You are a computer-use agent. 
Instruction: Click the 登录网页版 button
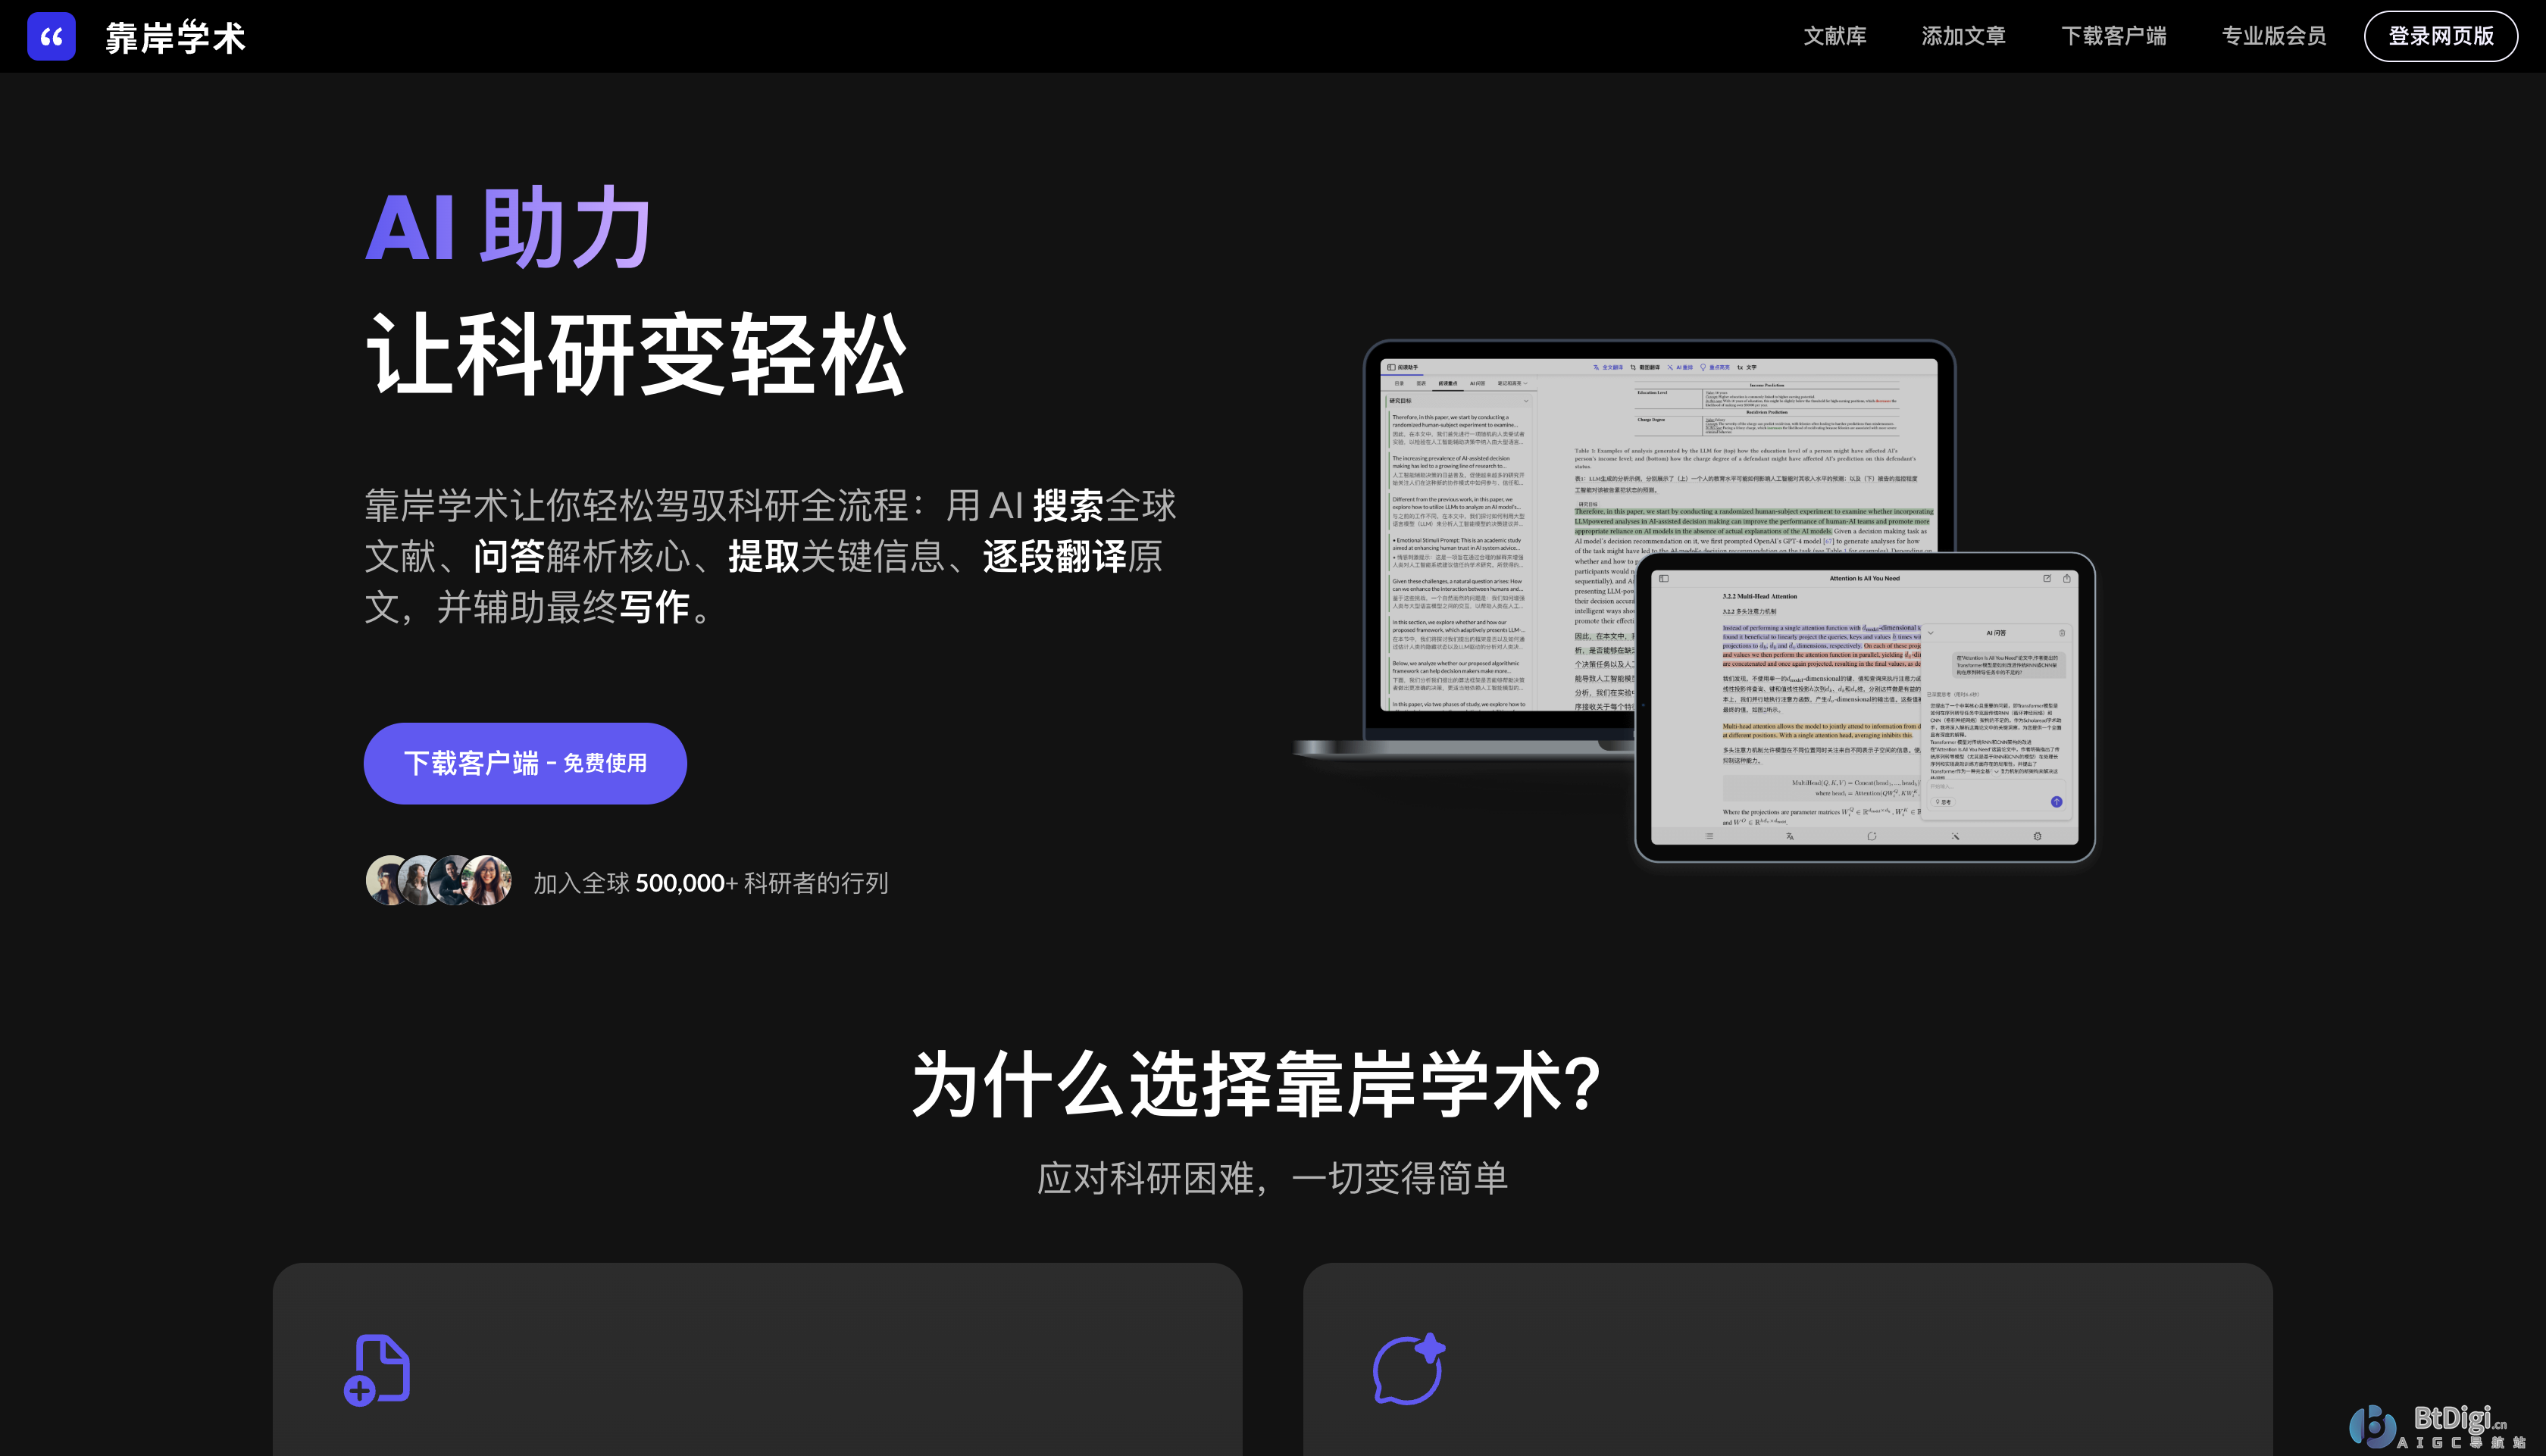pyautogui.click(x=2440, y=36)
